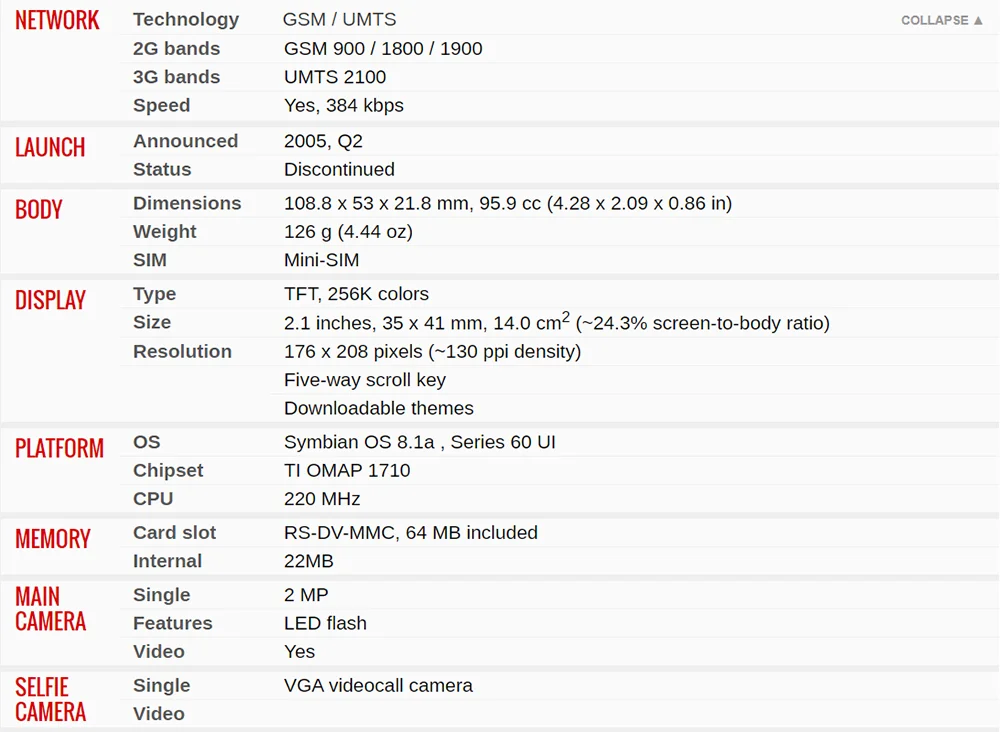The width and height of the screenshot is (1000, 732).
Task: Click the BODY section heading
Action: (39, 209)
